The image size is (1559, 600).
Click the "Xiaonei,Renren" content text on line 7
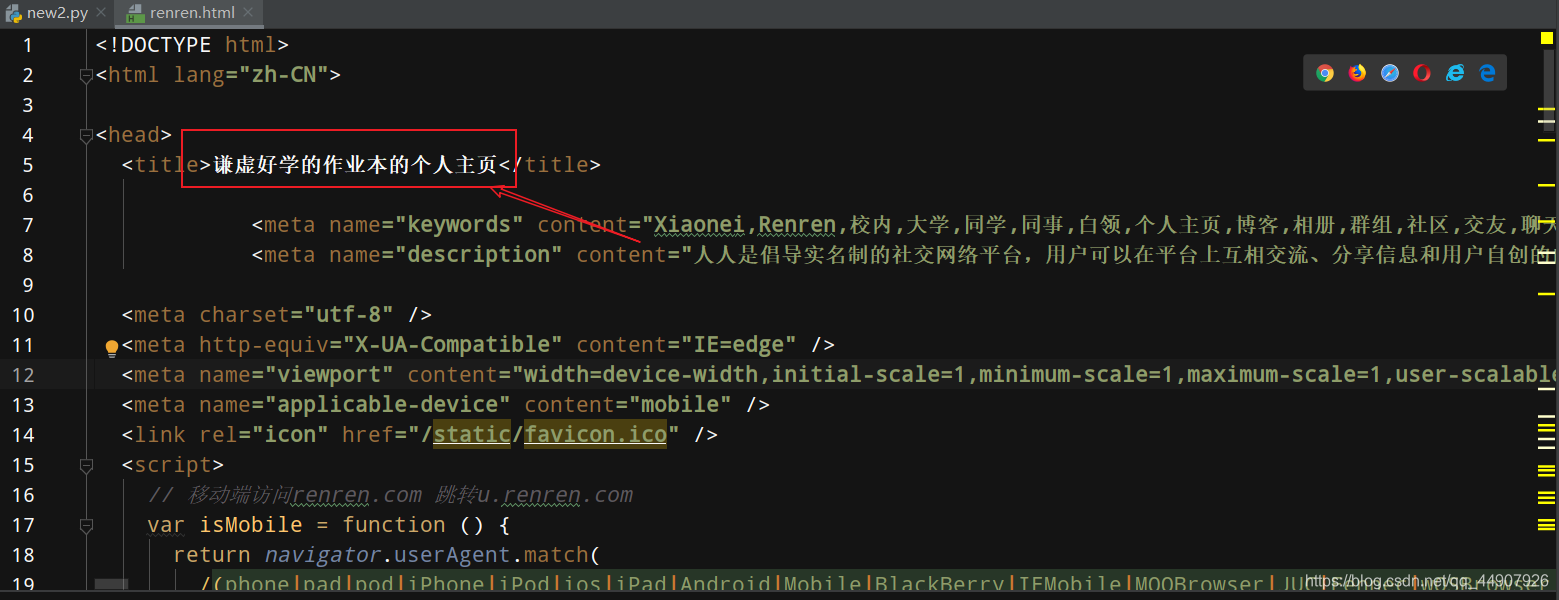[x=745, y=225]
